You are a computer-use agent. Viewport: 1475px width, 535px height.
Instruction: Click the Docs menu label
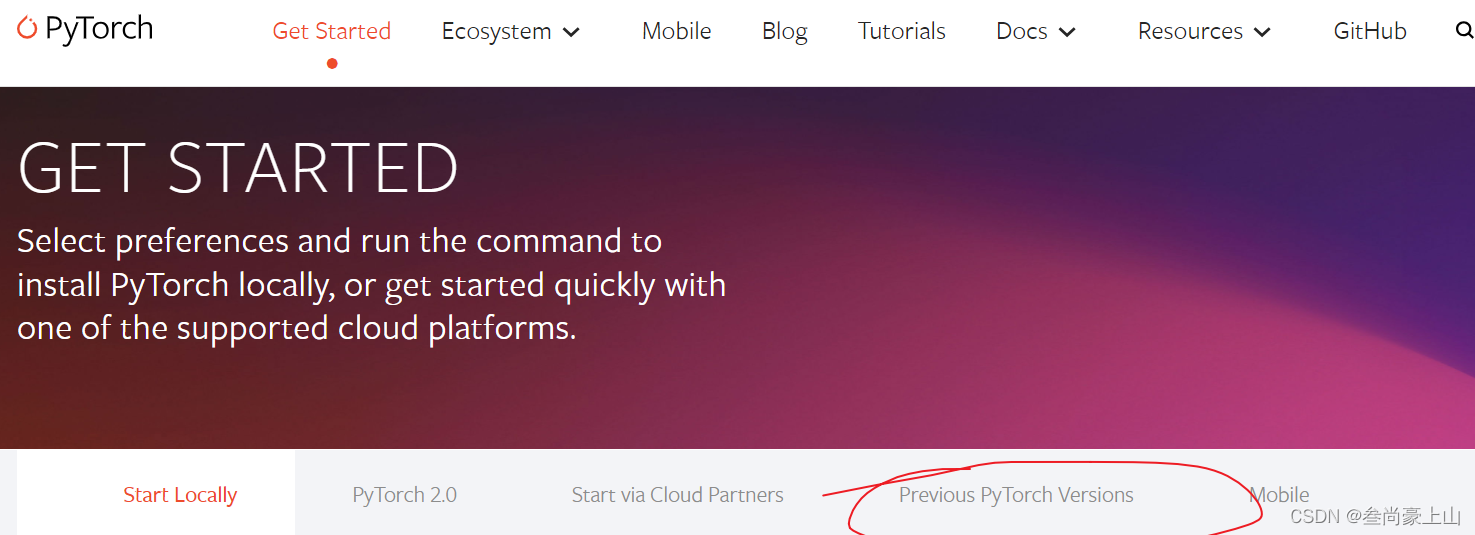tap(1022, 31)
